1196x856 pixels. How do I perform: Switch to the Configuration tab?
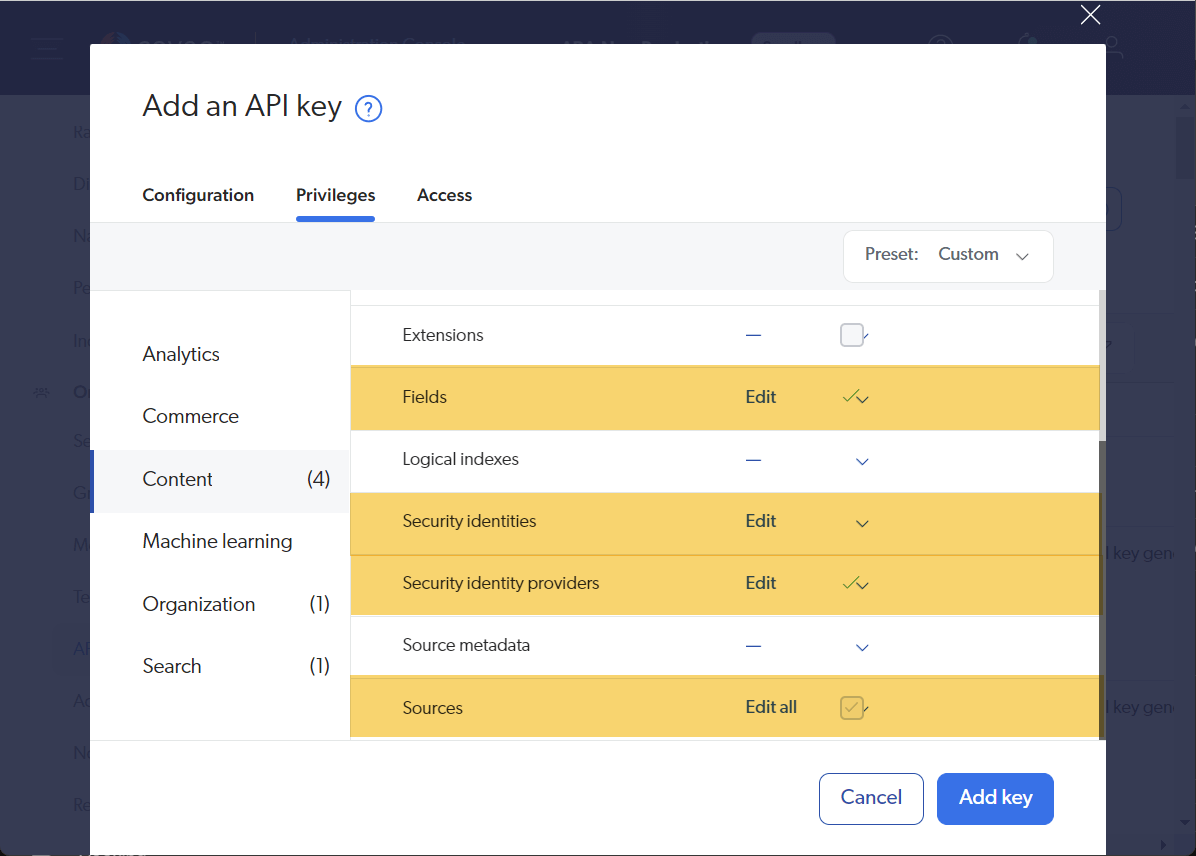(x=198, y=196)
